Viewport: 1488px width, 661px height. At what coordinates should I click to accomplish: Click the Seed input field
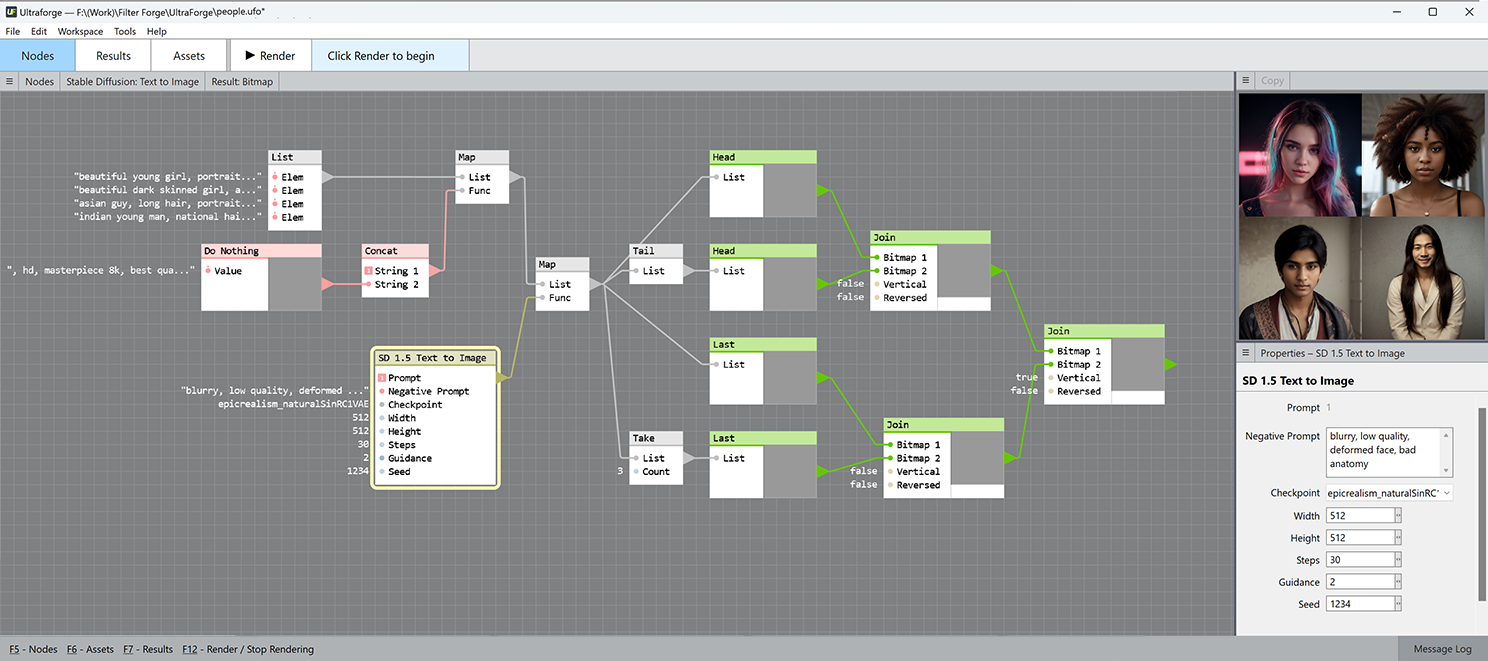[x=1359, y=604]
